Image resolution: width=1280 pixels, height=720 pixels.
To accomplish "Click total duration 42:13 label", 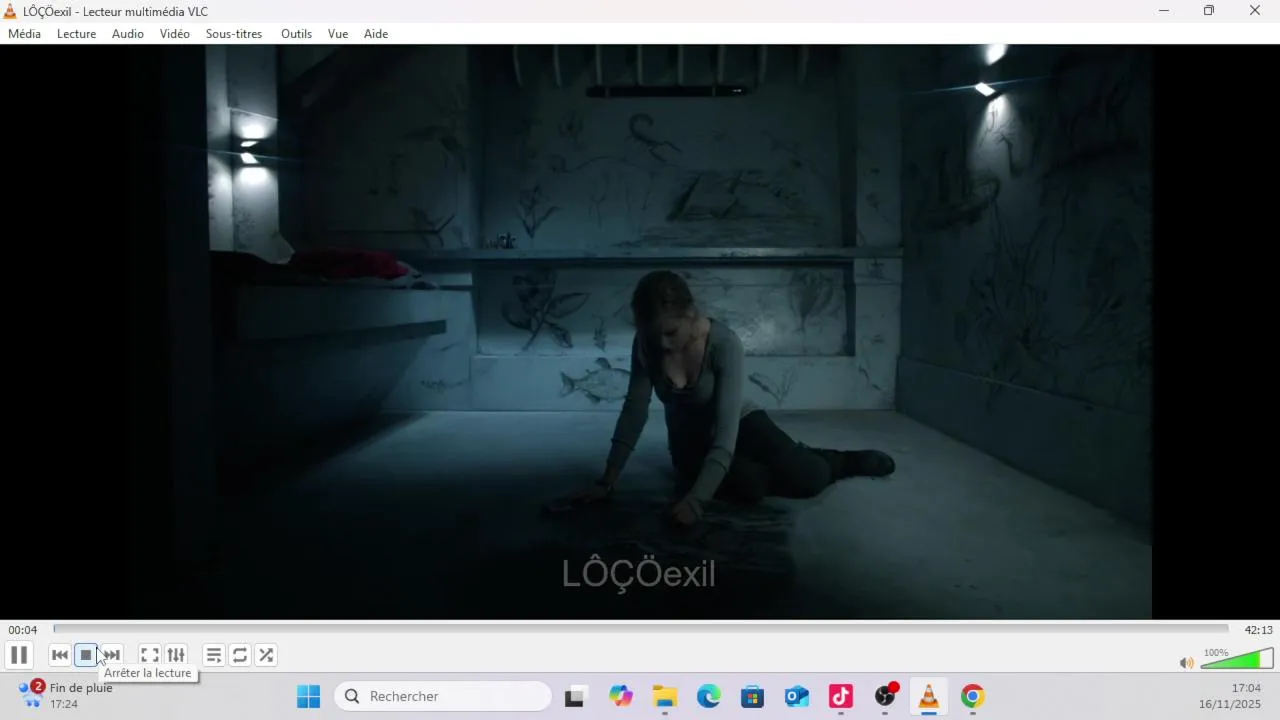I will click(1258, 630).
